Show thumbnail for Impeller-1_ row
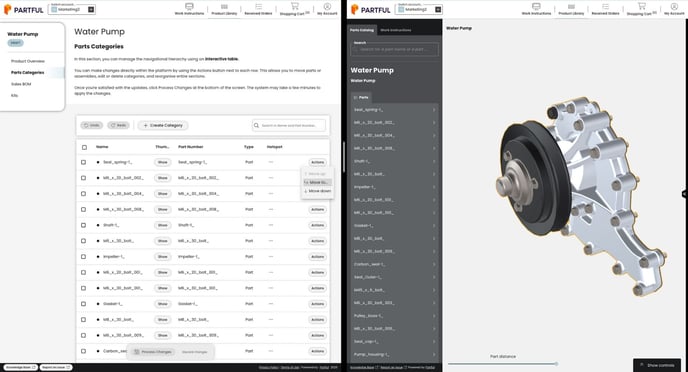This screenshot has height=372, width=688. coord(162,257)
